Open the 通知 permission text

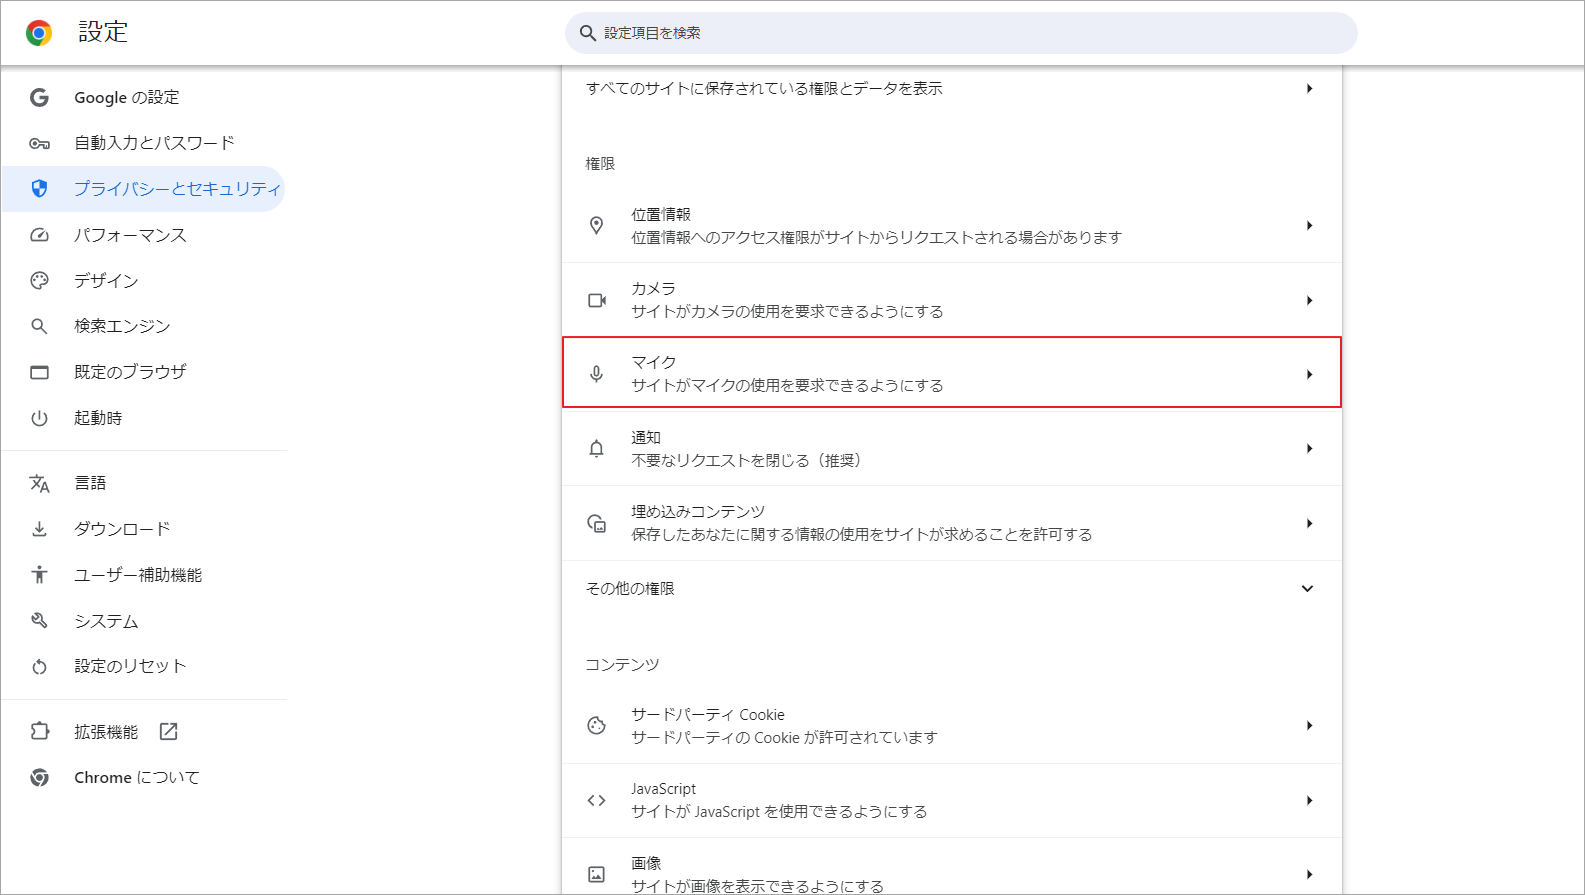tap(746, 449)
